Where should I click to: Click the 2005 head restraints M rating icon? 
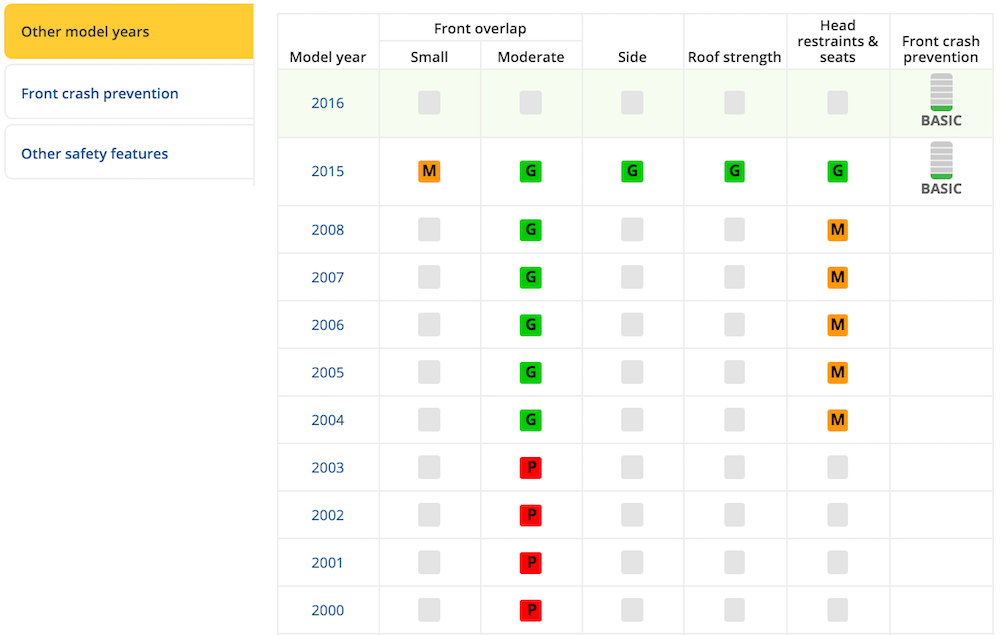coord(837,372)
